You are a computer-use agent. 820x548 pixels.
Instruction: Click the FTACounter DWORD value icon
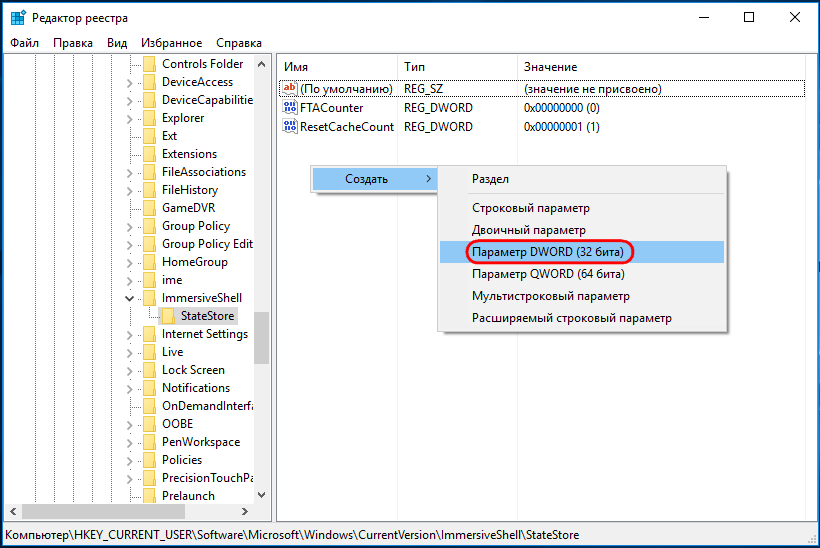point(291,108)
